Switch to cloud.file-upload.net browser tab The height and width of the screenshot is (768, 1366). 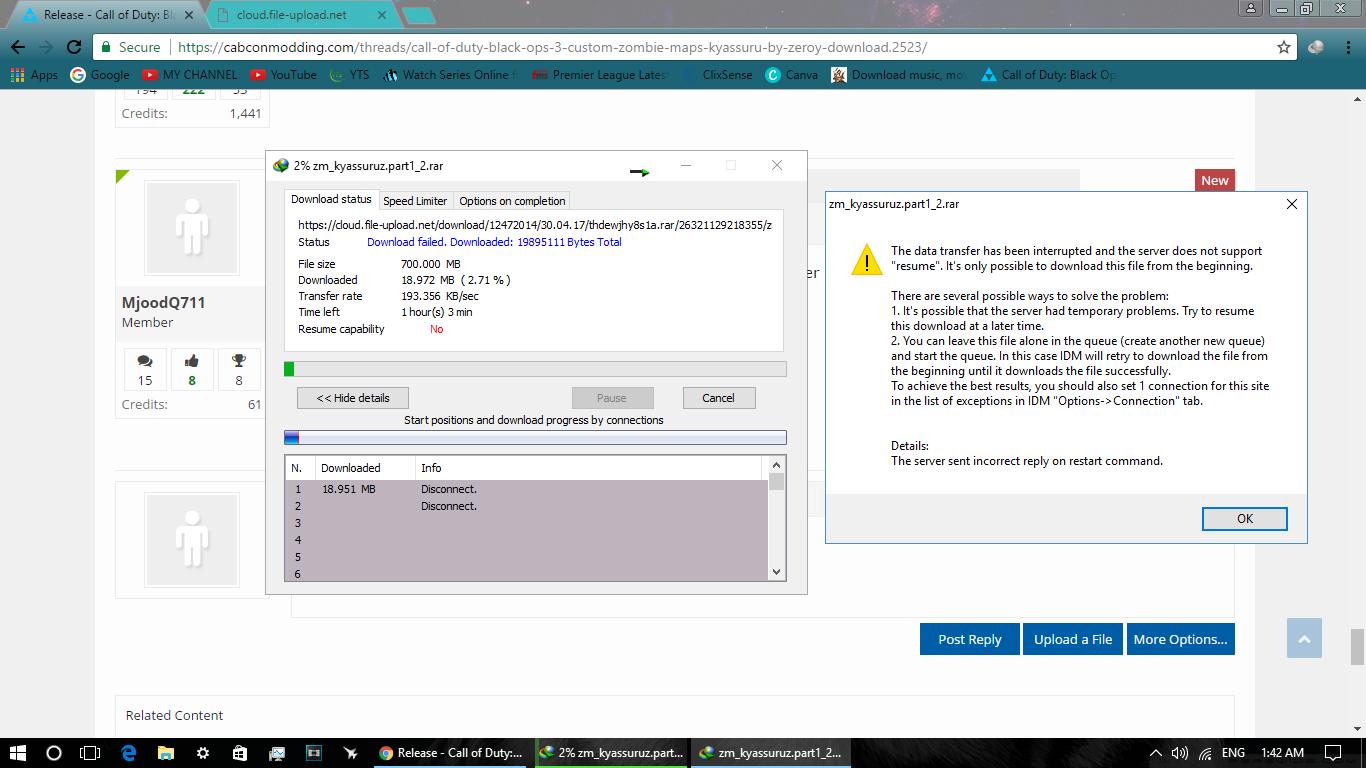(x=300, y=15)
